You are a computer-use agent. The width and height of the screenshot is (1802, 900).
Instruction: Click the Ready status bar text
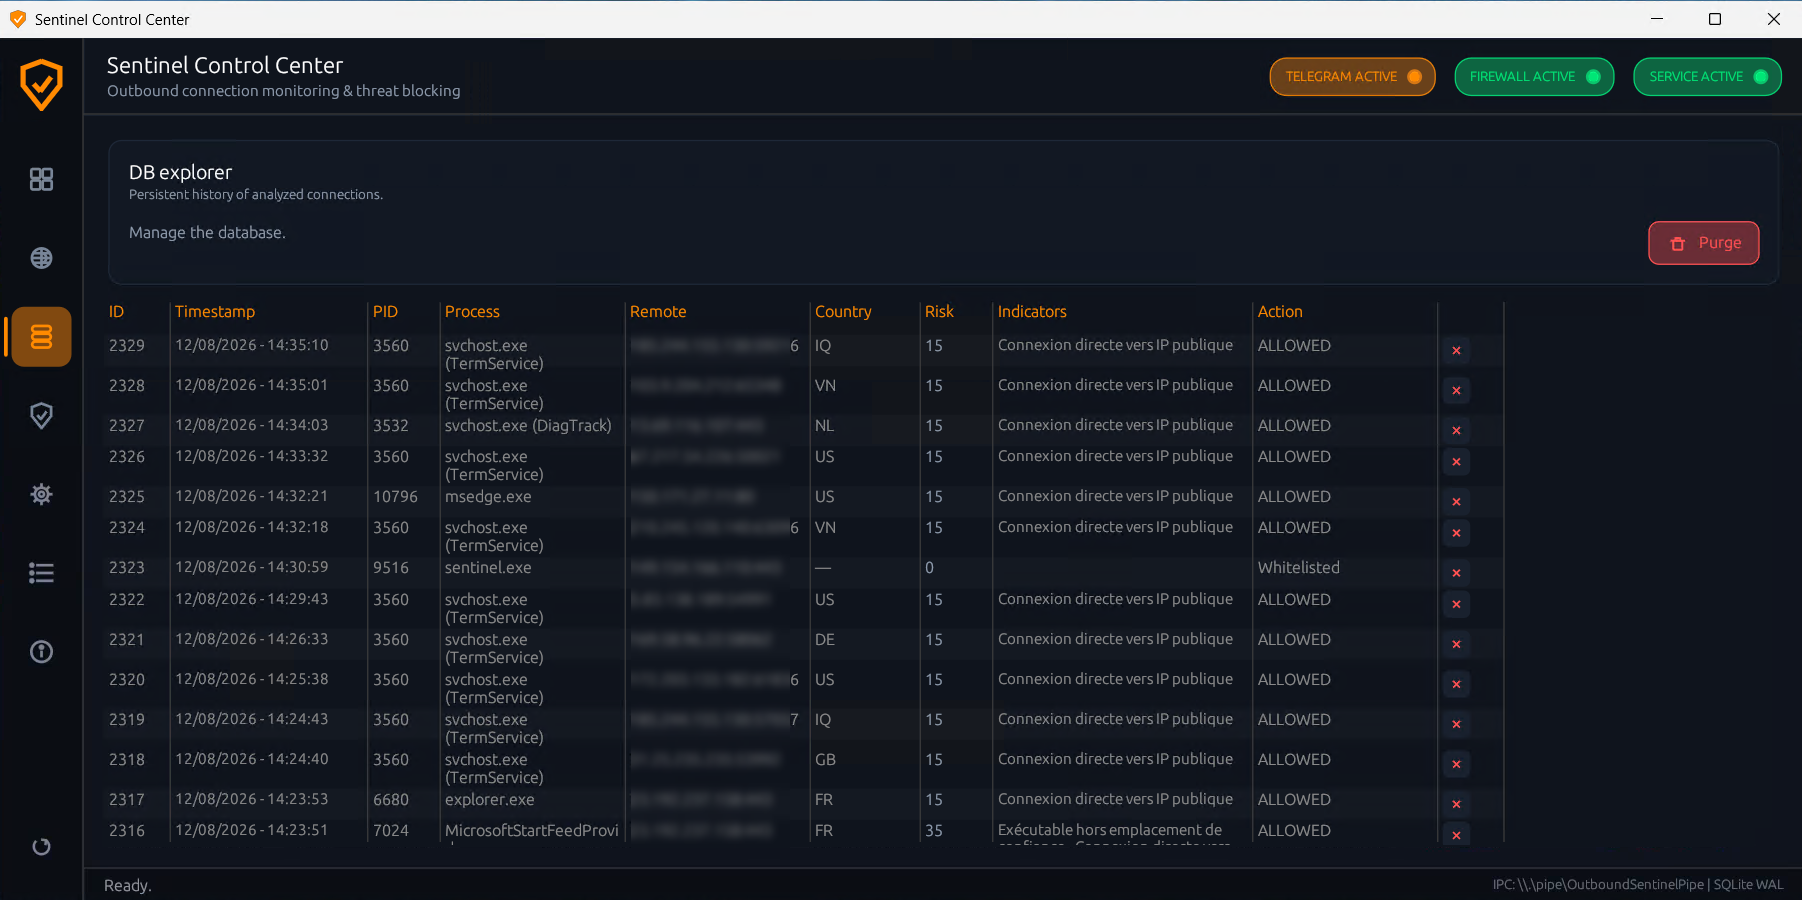(x=128, y=886)
